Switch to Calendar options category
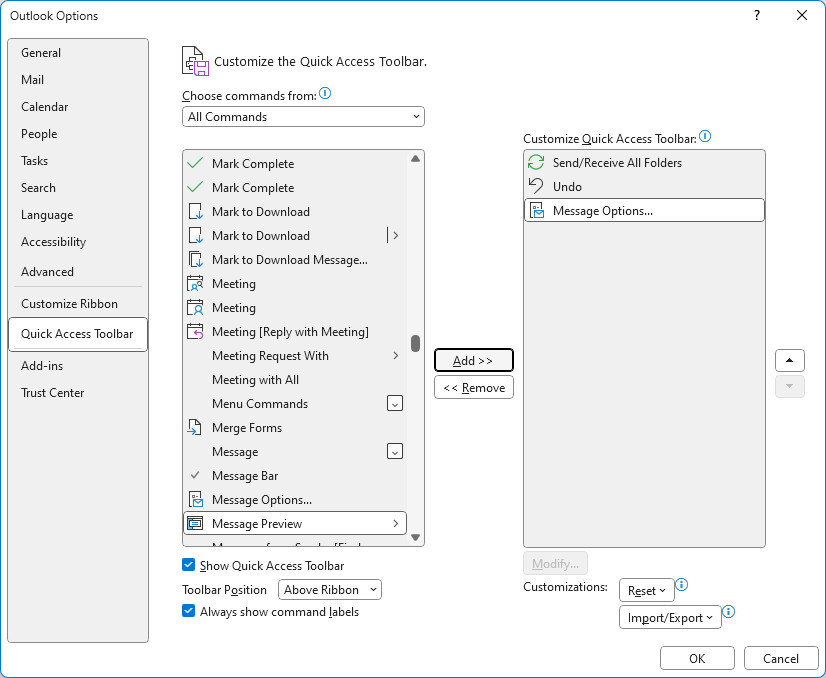826x678 pixels. [x=78, y=106]
